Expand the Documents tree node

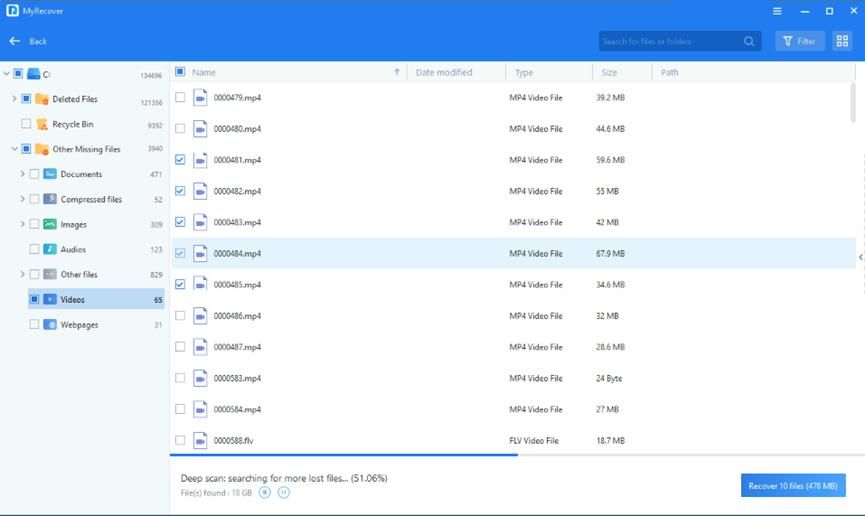22,174
